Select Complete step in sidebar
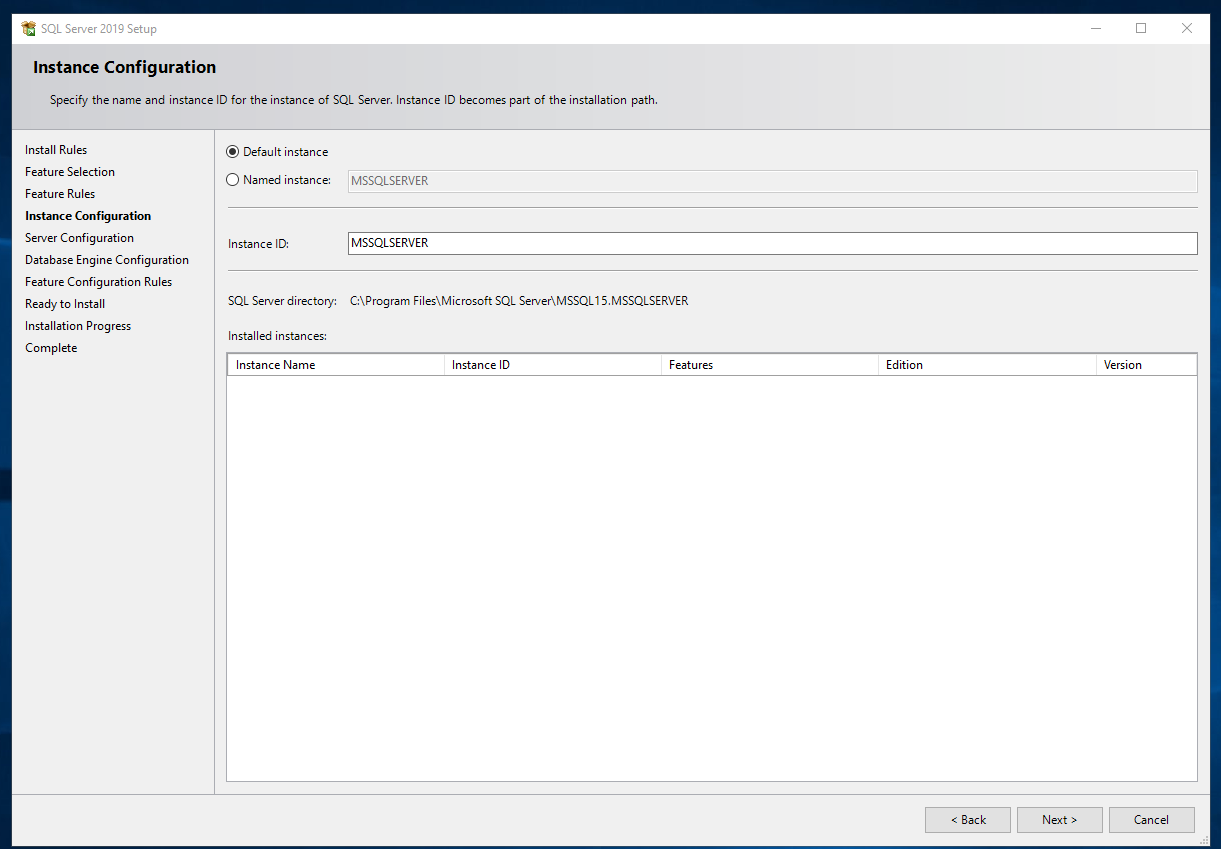This screenshot has width=1221, height=849. pyautogui.click(x=51, y=348)
